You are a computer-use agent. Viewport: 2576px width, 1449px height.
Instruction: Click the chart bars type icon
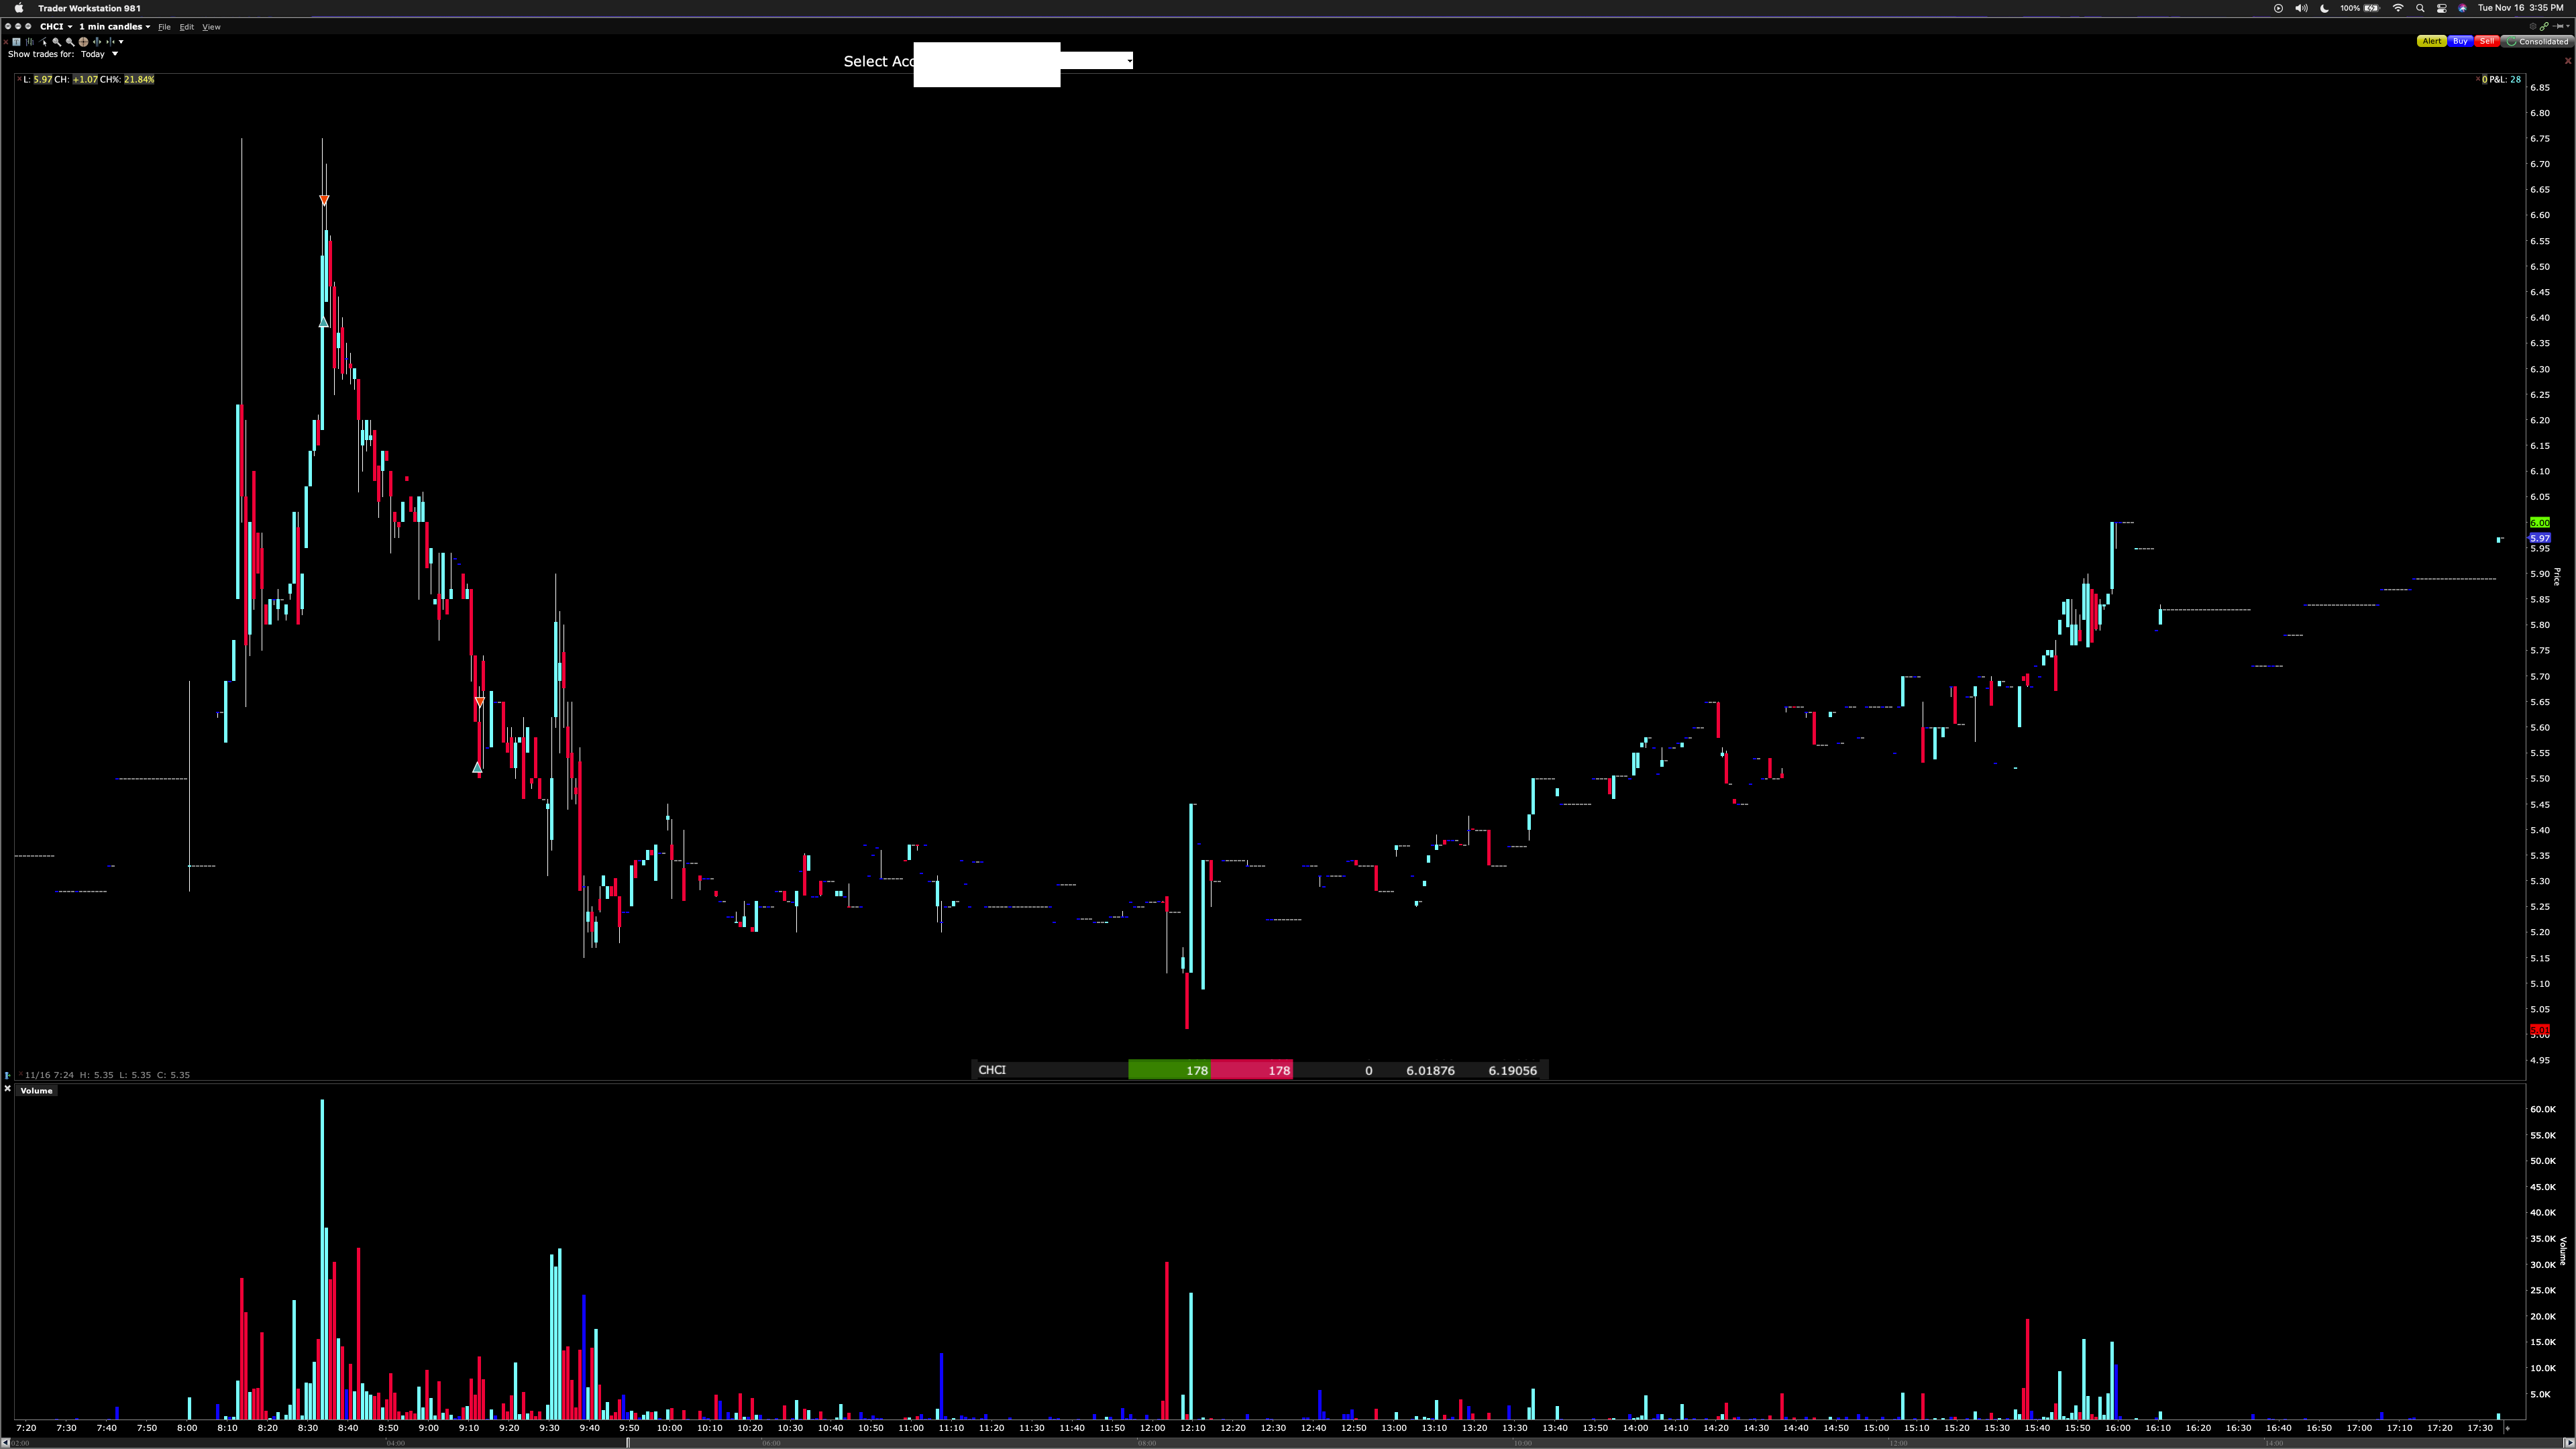[30, 42]
